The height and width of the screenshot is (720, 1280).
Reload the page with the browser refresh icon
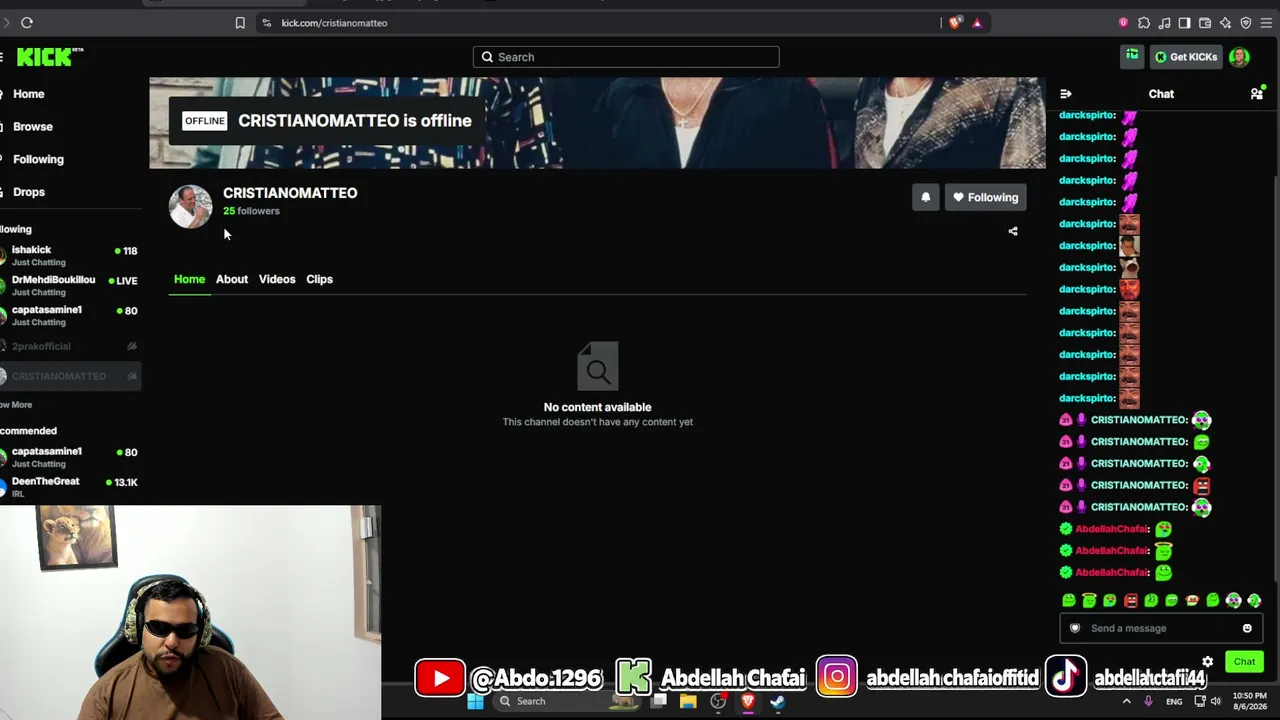point(27,23)
